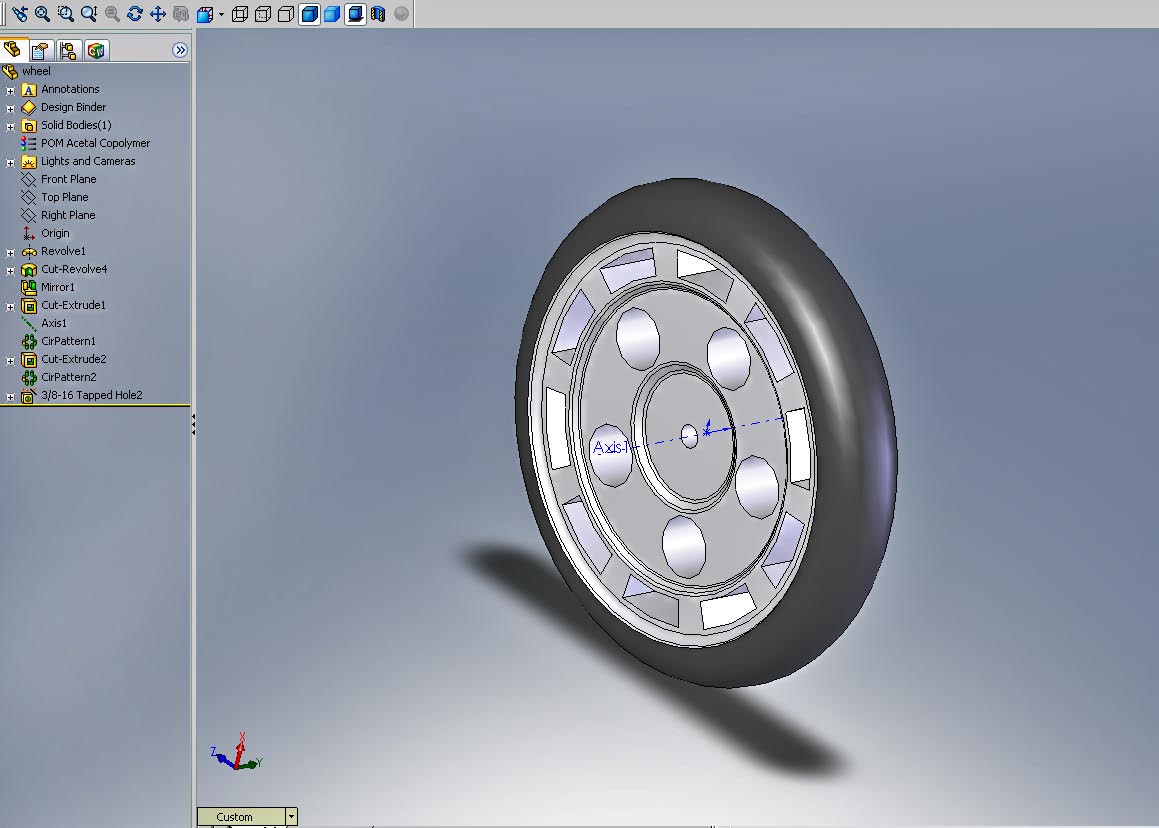
Task: Switch to Shaded display without edges
Action: click(332, 14)
